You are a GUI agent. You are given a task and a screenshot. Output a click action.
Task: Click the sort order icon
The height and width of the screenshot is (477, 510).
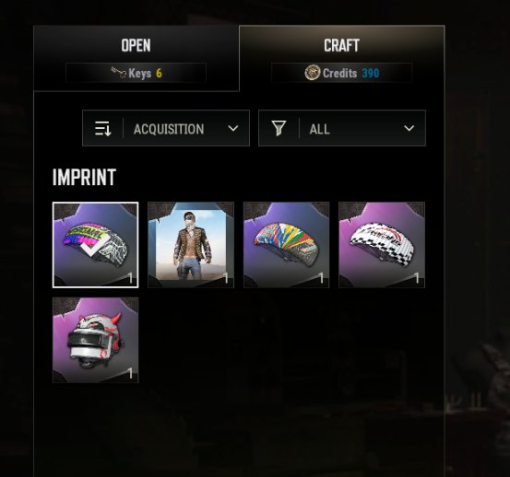click(103, 128)
